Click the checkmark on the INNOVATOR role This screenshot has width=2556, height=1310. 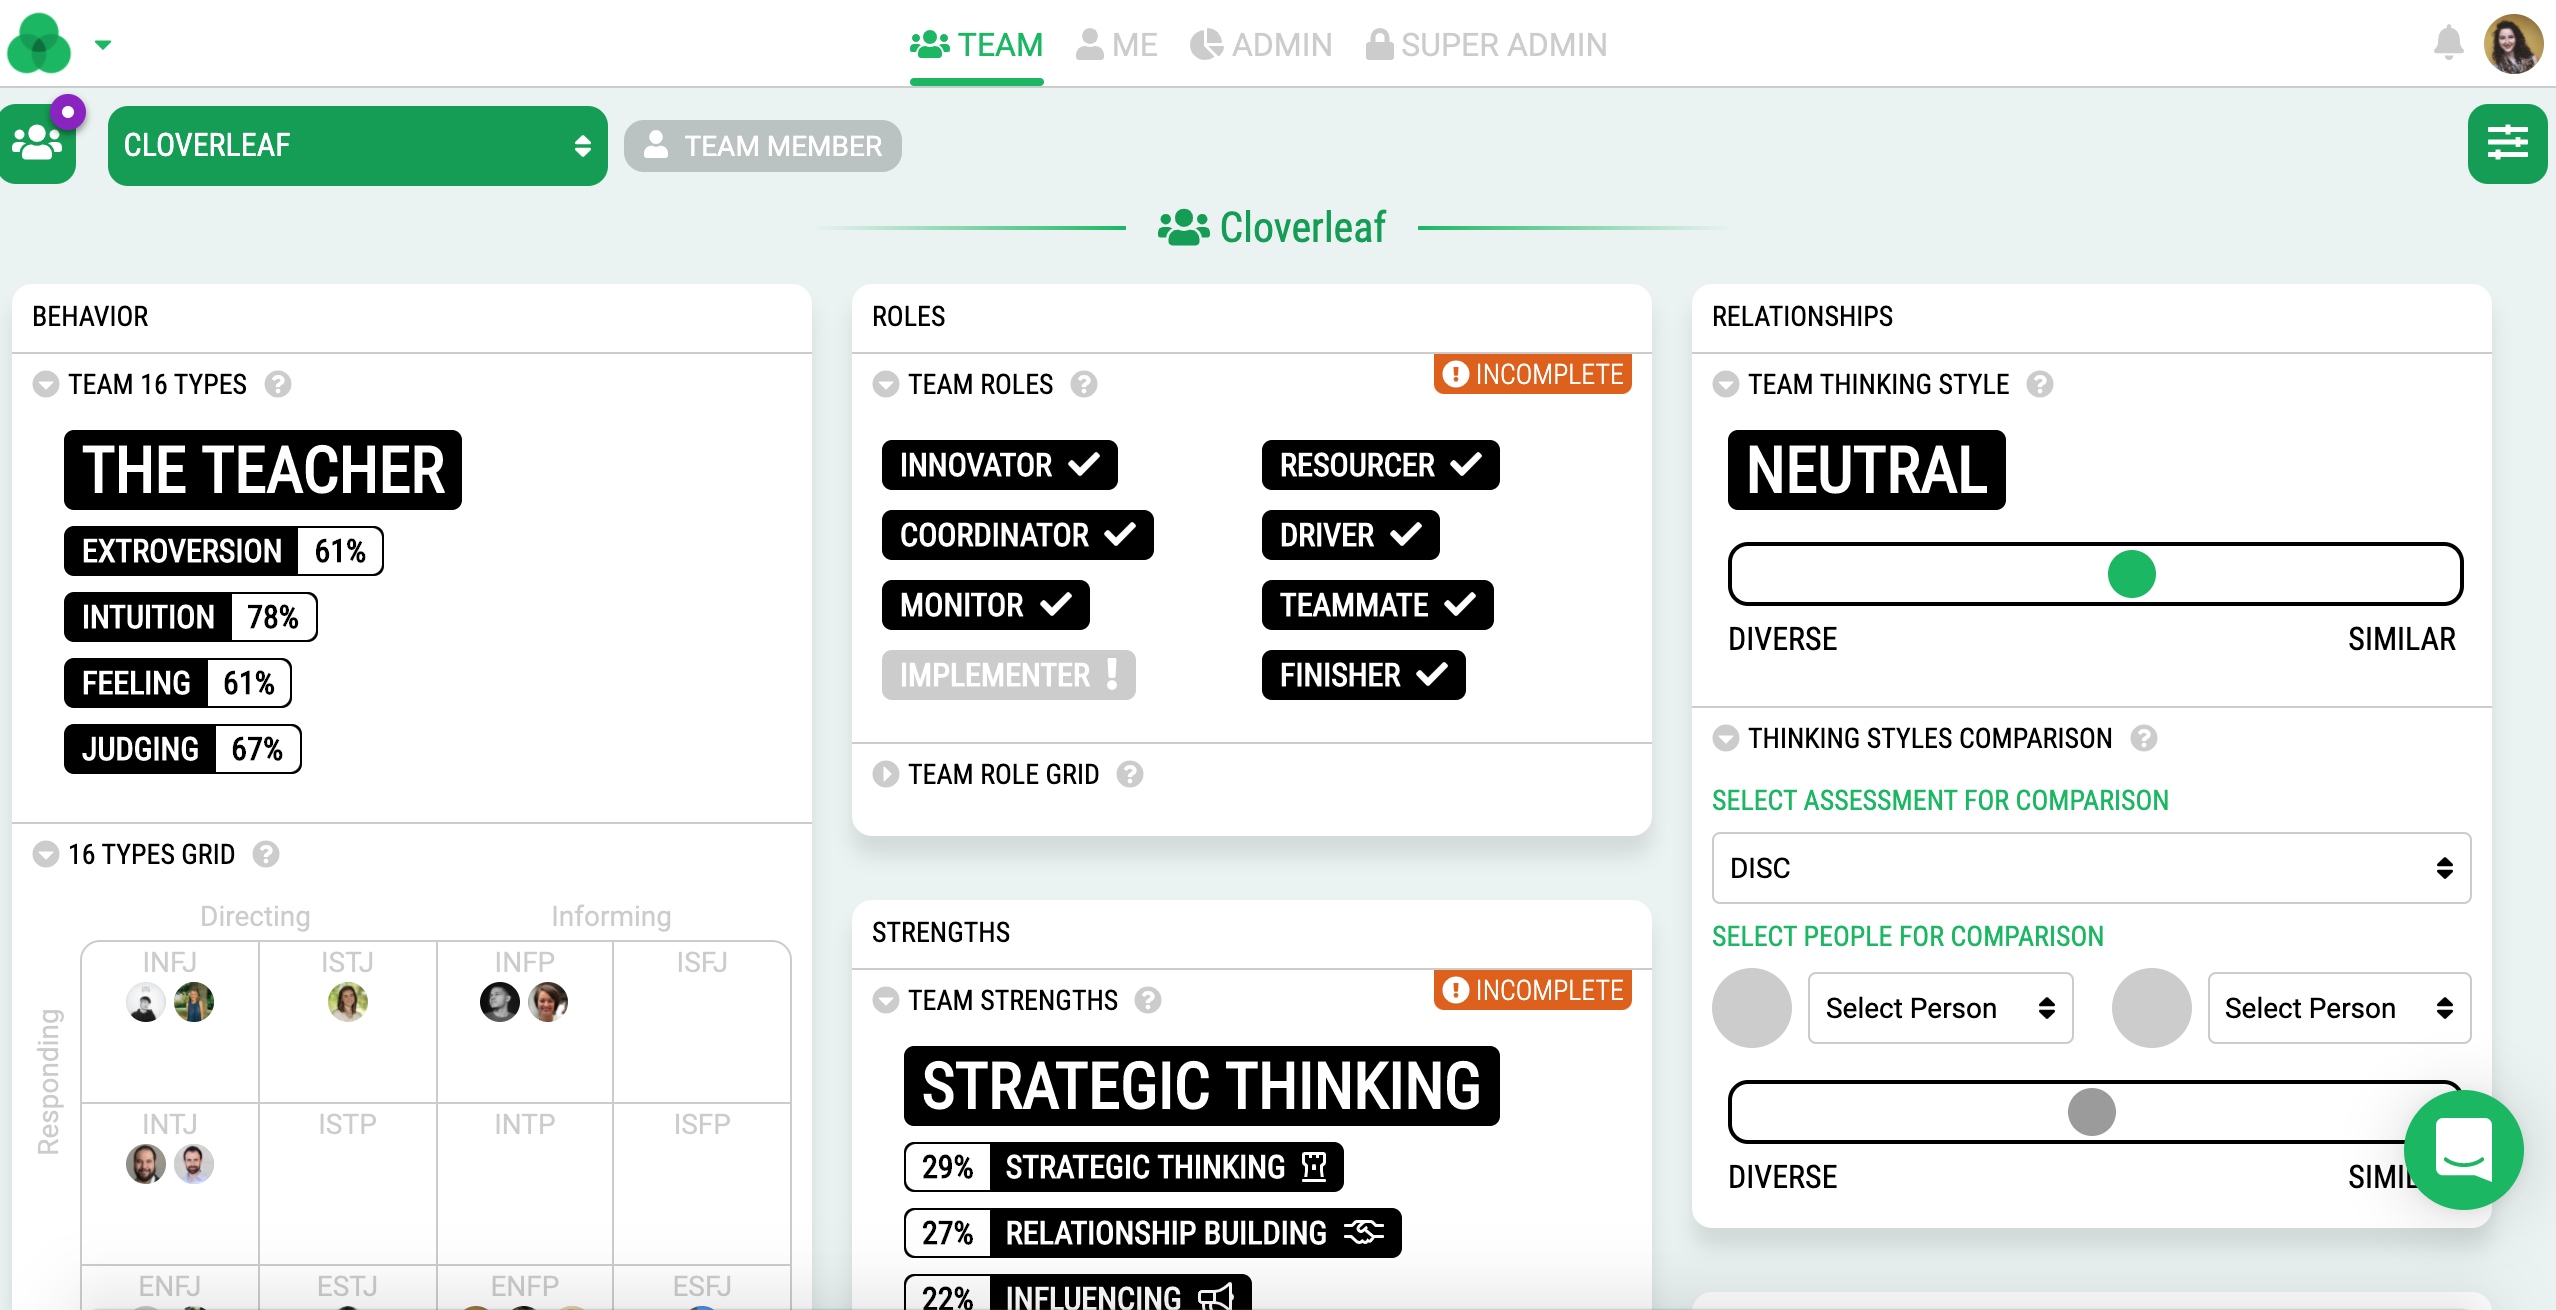click(1084, 464)
